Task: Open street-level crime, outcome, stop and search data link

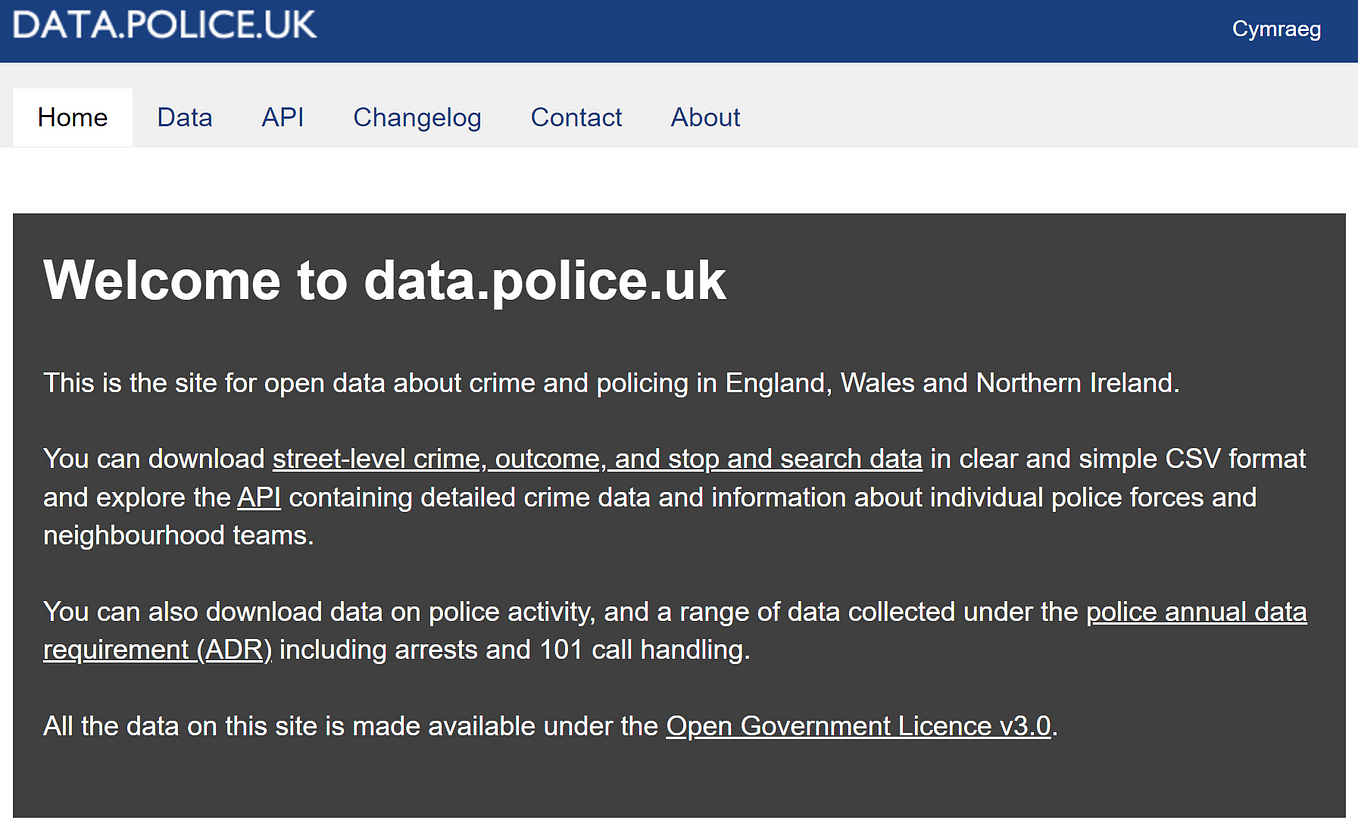Action: (597, 459)
